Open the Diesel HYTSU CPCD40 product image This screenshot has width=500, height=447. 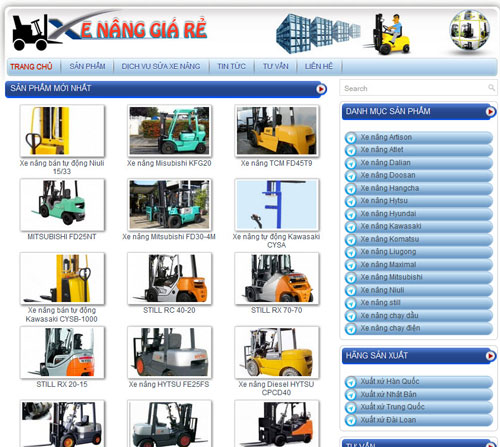point(277,352)
